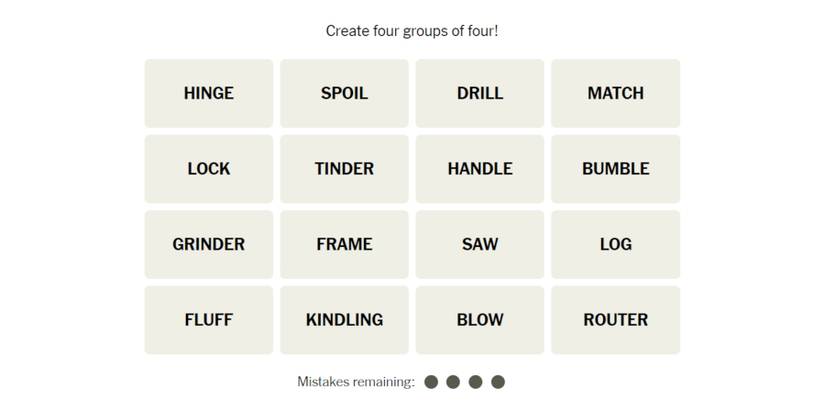Choose the KINDLING tile
825x413 pixels.
344,320
